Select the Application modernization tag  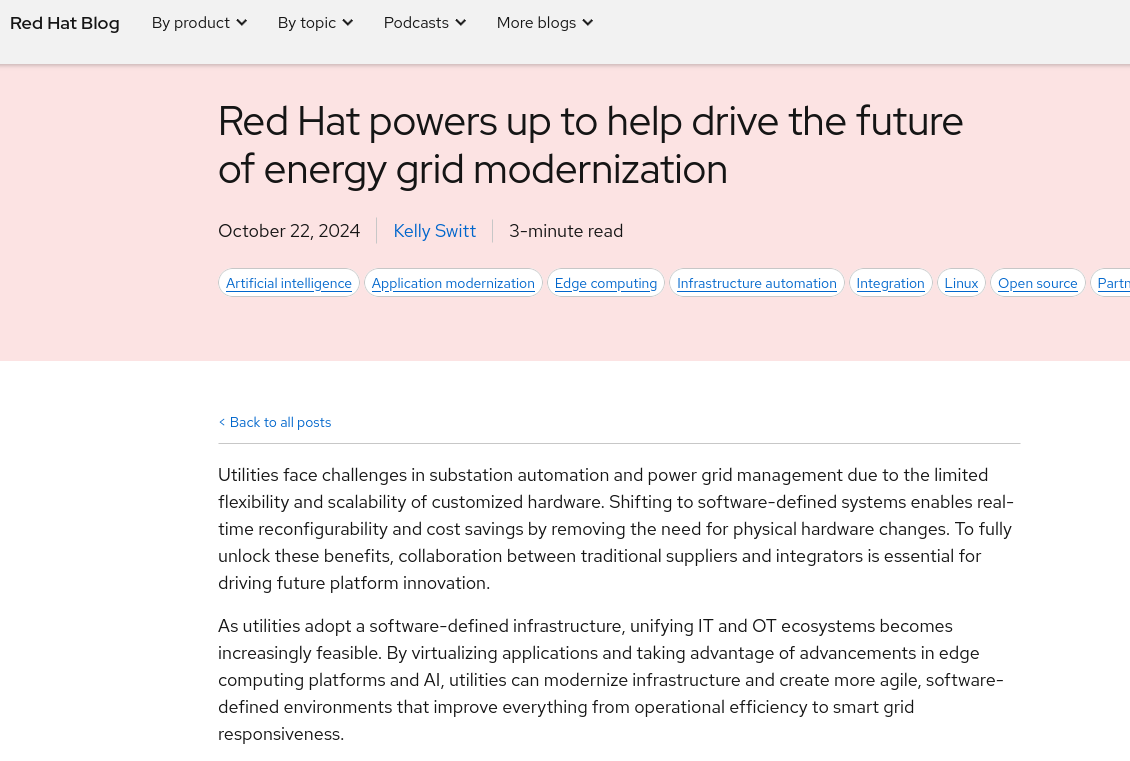click(x=453, y=283)
